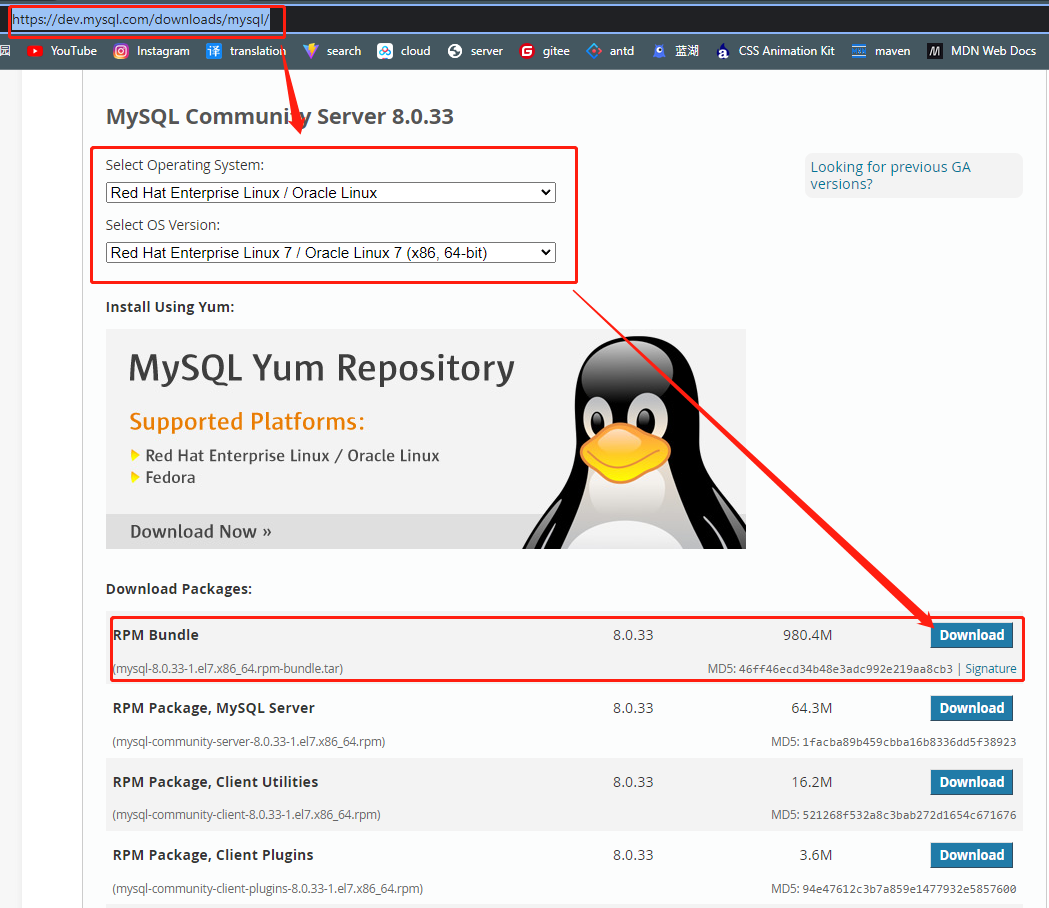This screenshot has height=908, width=1049.
Task: Click the 蓝湖 bookmark icon
Action: 659,51
